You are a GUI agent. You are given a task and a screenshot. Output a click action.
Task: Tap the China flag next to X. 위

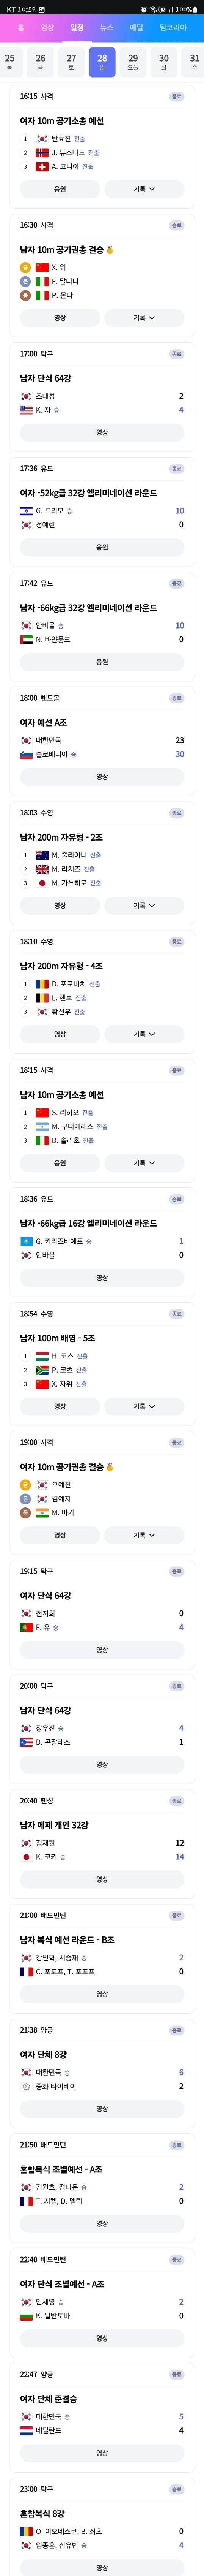42,268
